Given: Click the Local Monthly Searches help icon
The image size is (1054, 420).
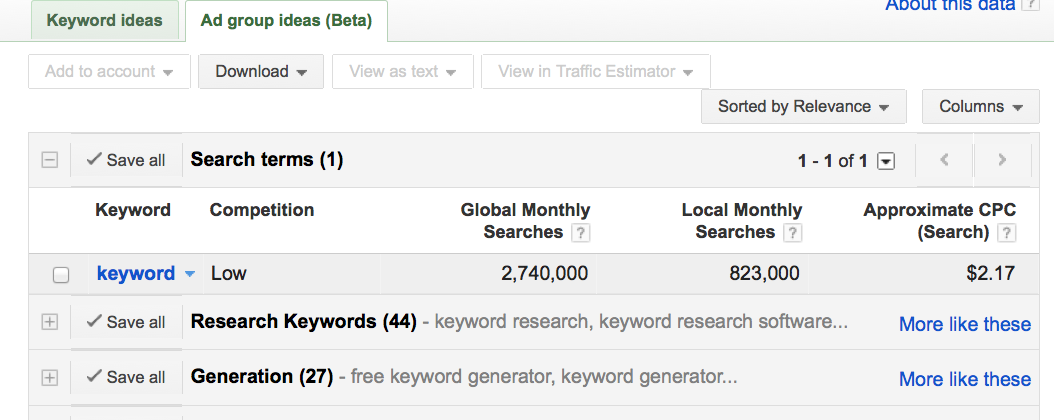Looking at the screenshot, I should pyautogui.click(x=793, y=233).
